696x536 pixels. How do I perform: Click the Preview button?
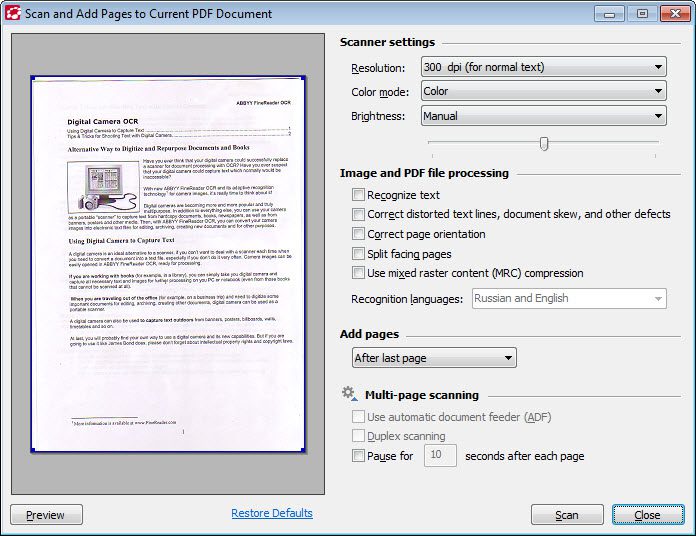(x=46, y=515)
